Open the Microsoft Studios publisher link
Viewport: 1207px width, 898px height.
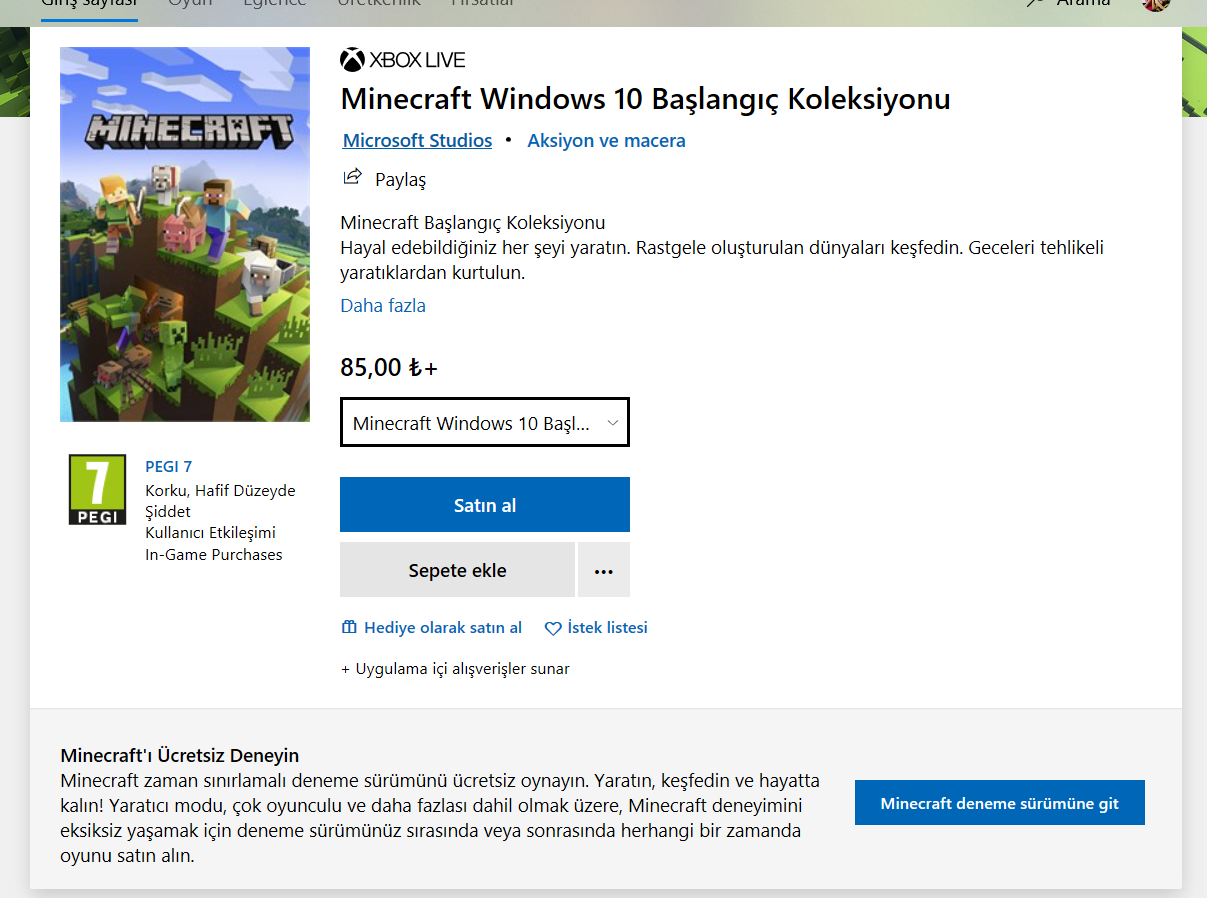[417, 141]
